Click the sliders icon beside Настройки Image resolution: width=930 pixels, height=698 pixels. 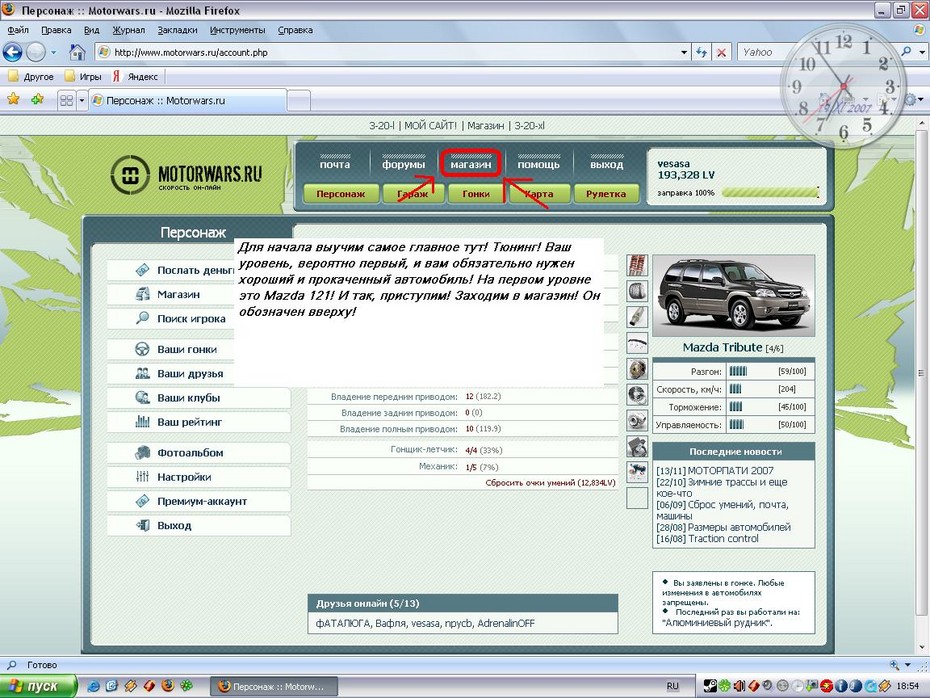pyautogui.click(x=142, y=477)
